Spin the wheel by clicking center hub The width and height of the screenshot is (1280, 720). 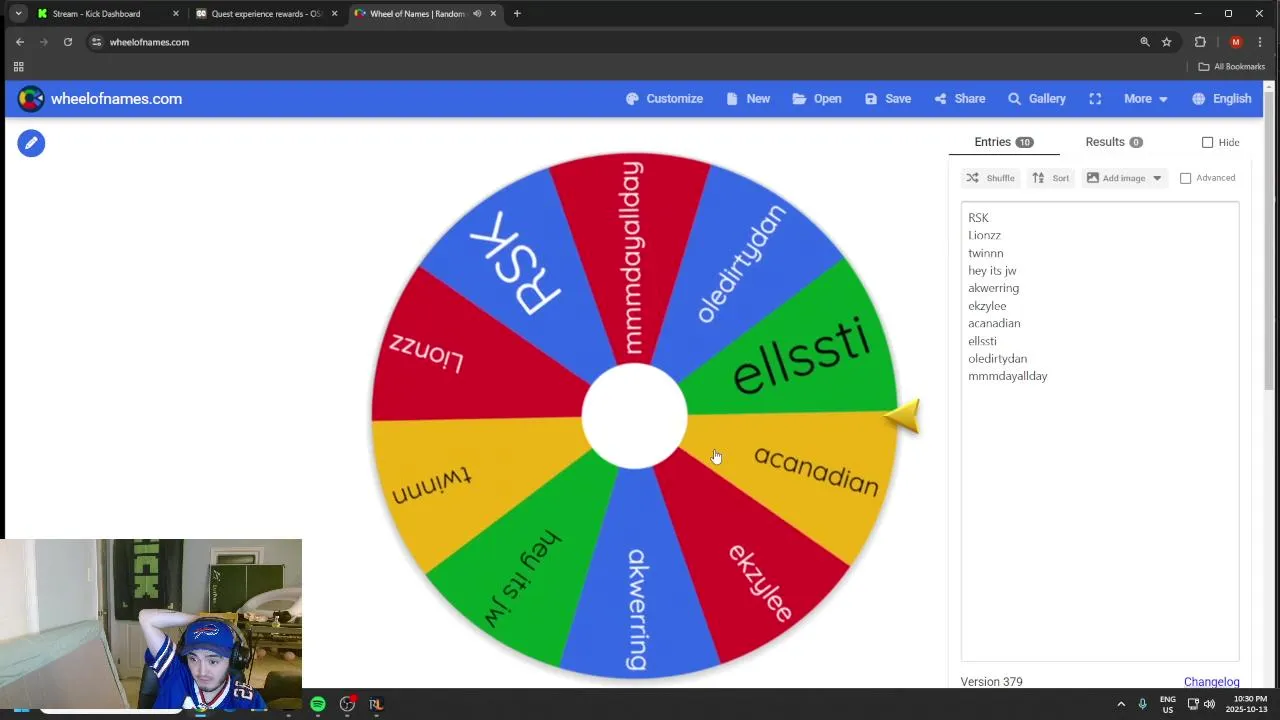[634, 416]
